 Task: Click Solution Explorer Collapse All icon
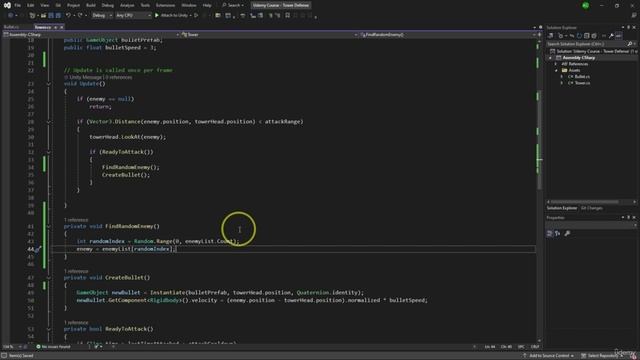point(587,36)
